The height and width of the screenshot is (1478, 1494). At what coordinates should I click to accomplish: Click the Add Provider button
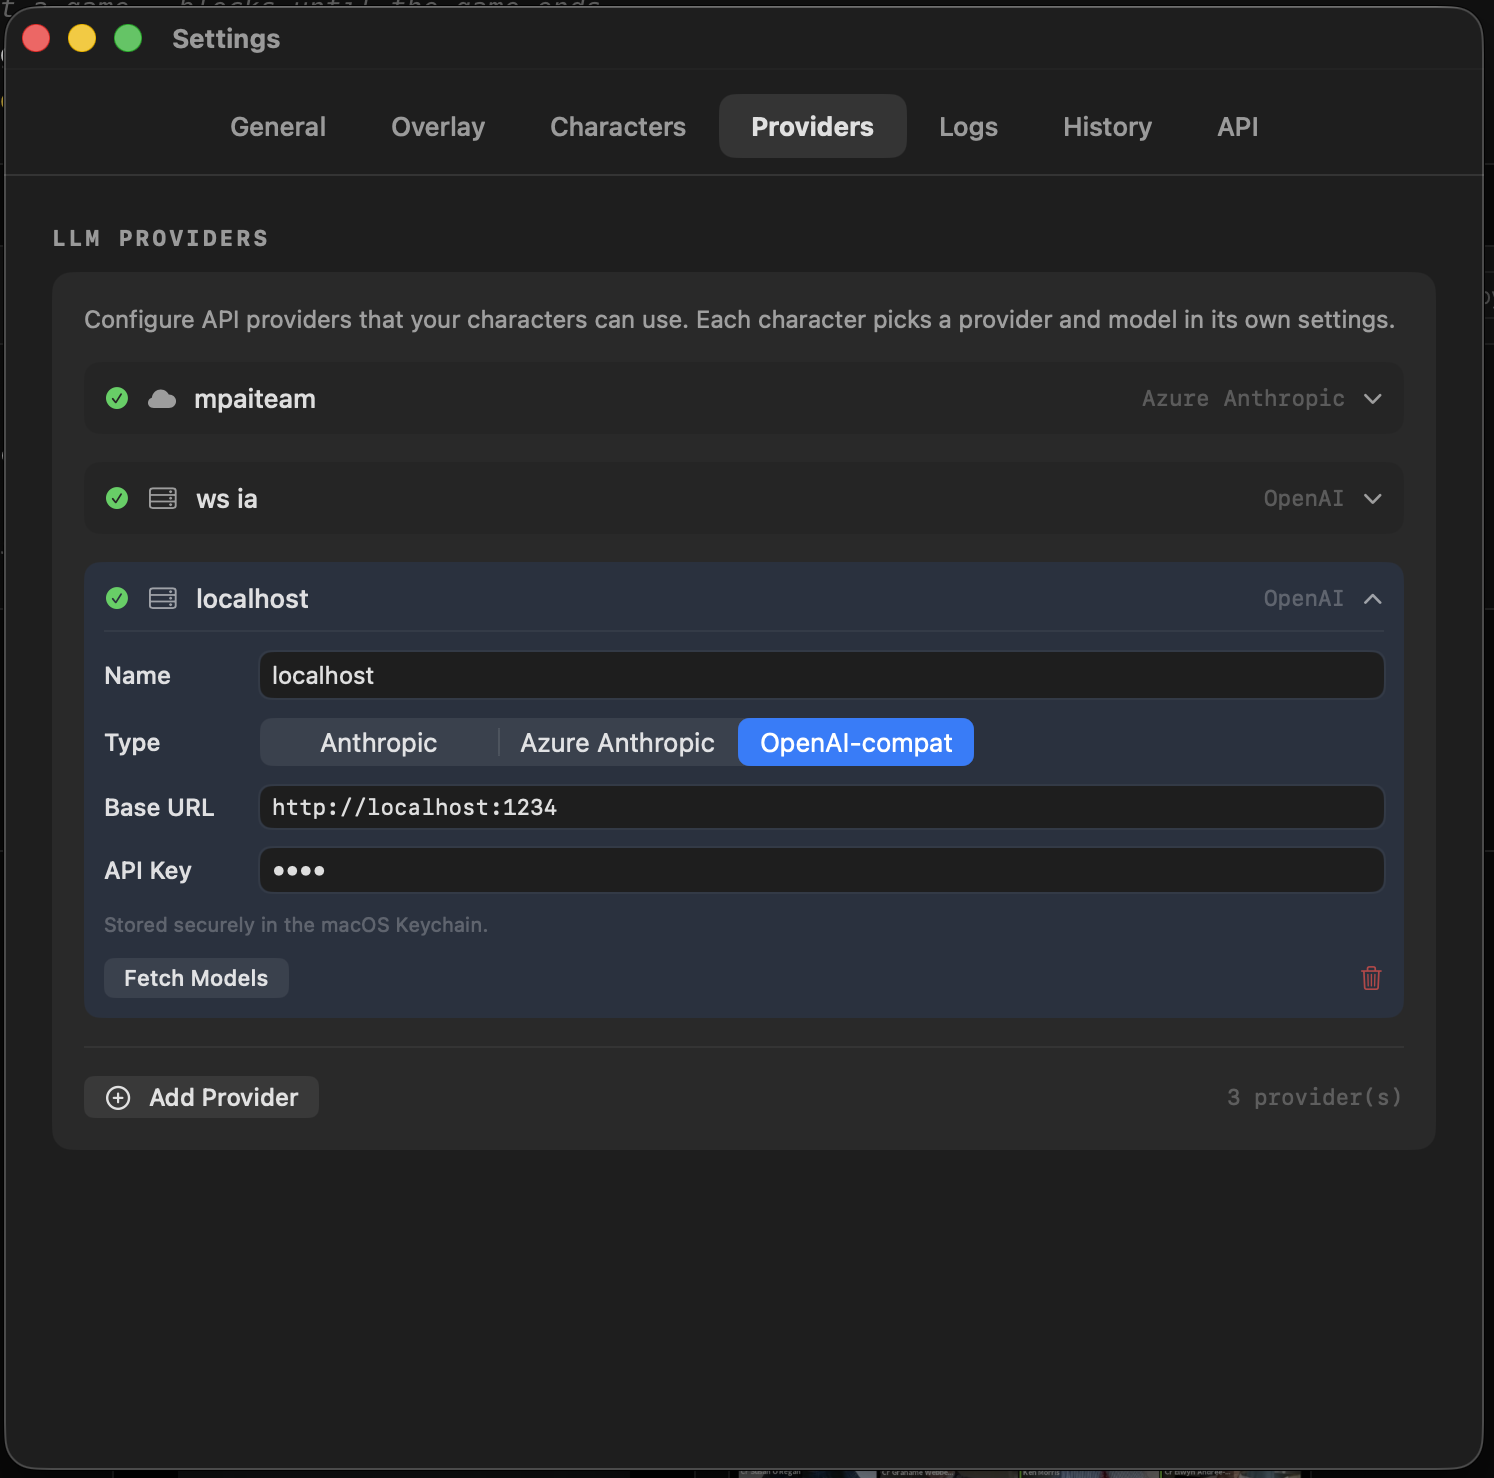(x=201, y=1097)
